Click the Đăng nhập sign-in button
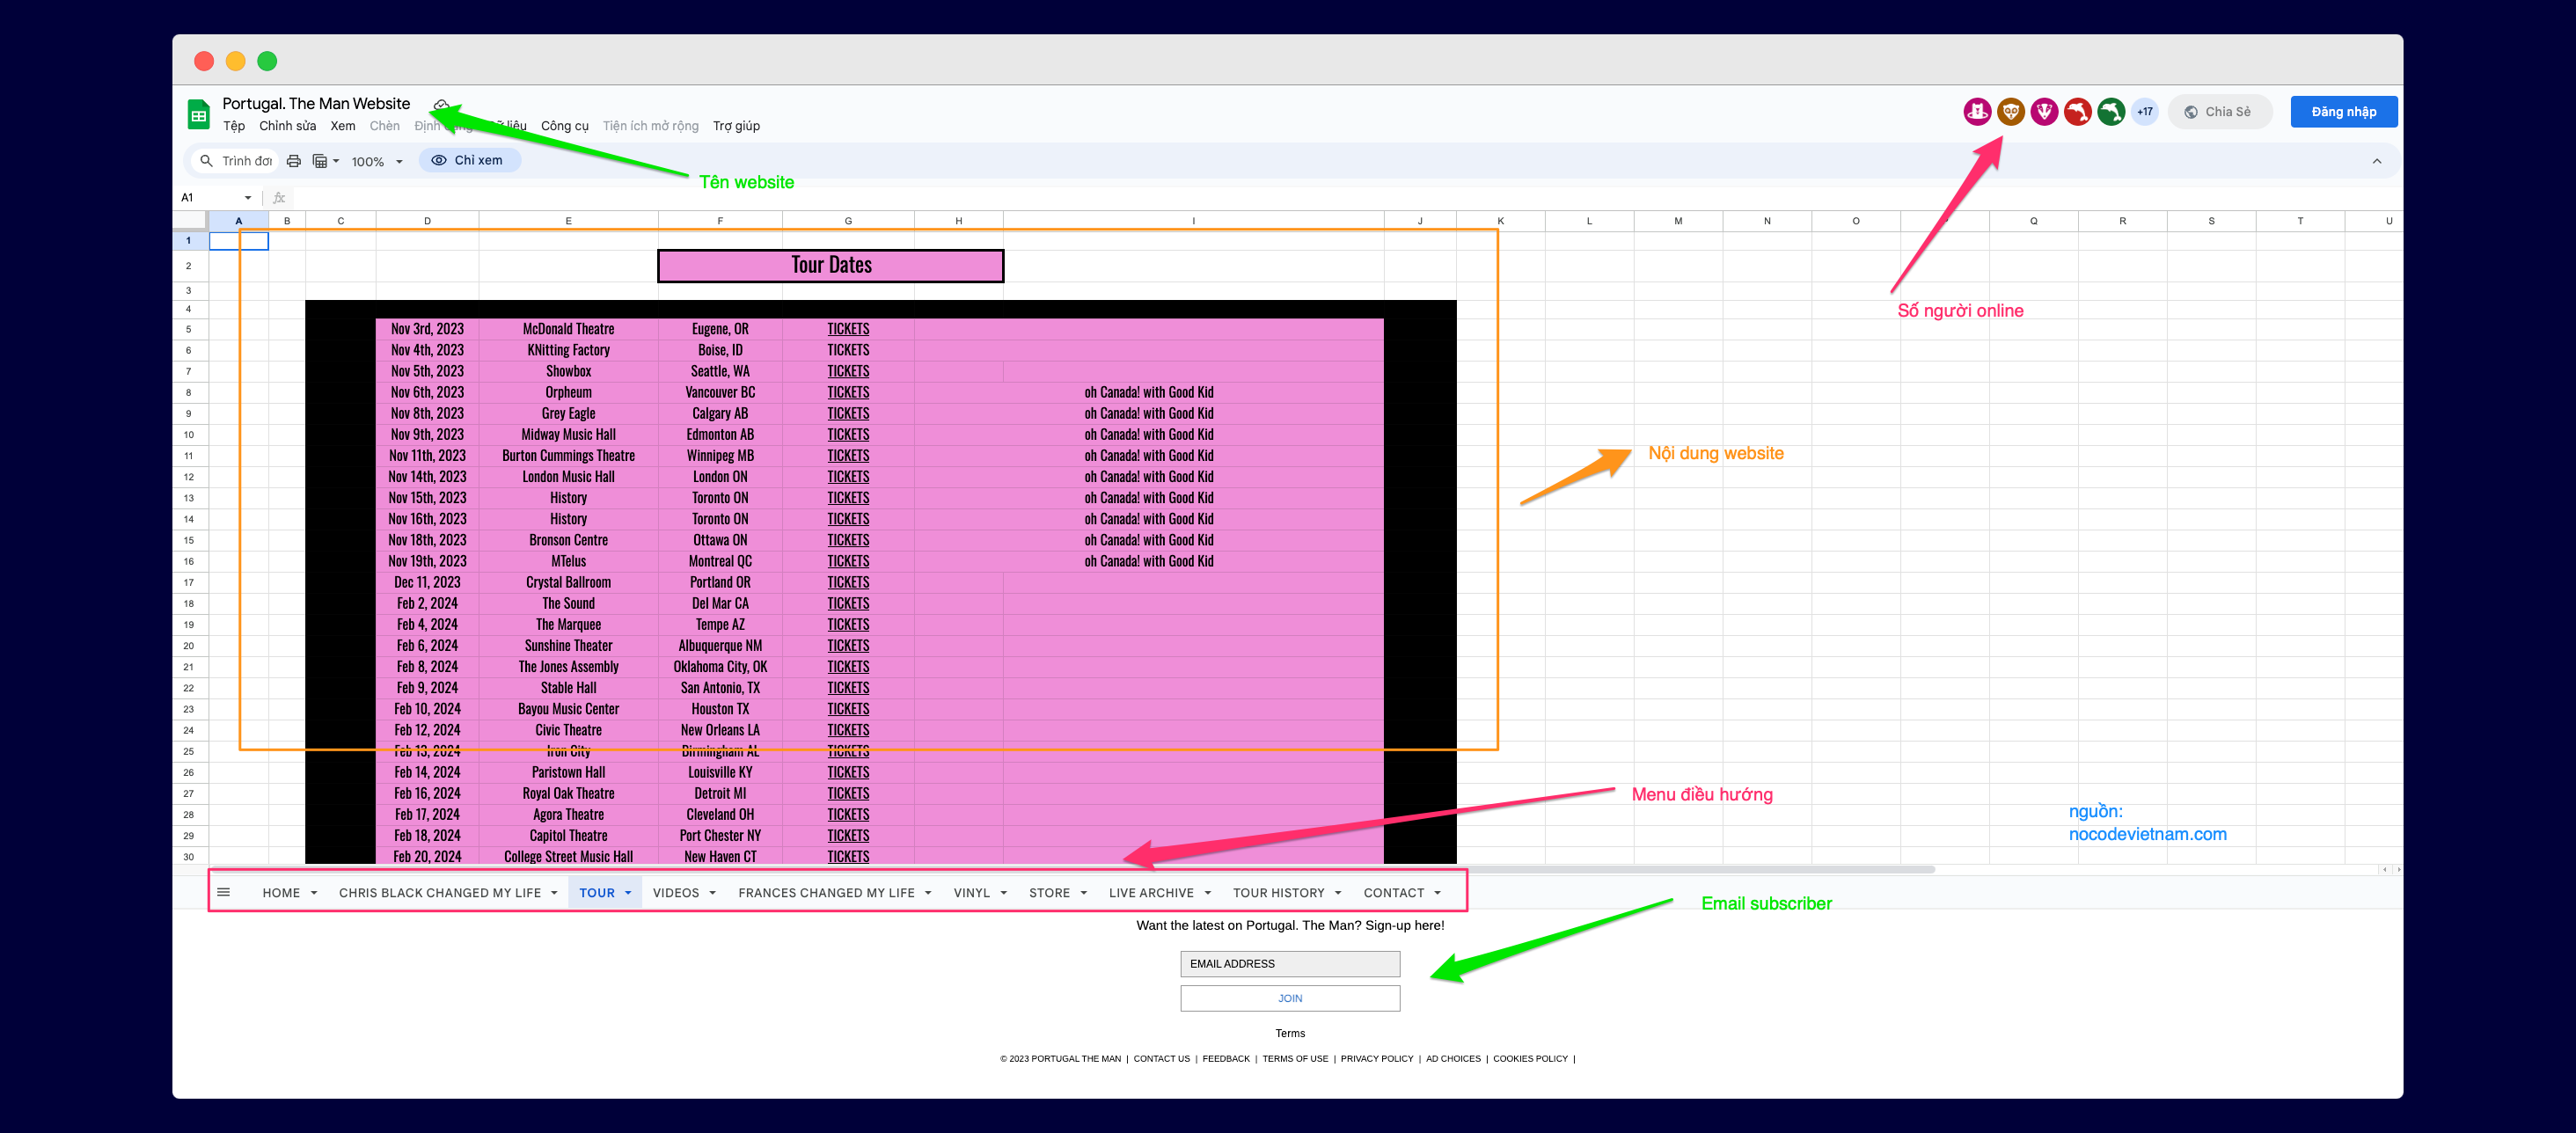 pos(2343,112)
